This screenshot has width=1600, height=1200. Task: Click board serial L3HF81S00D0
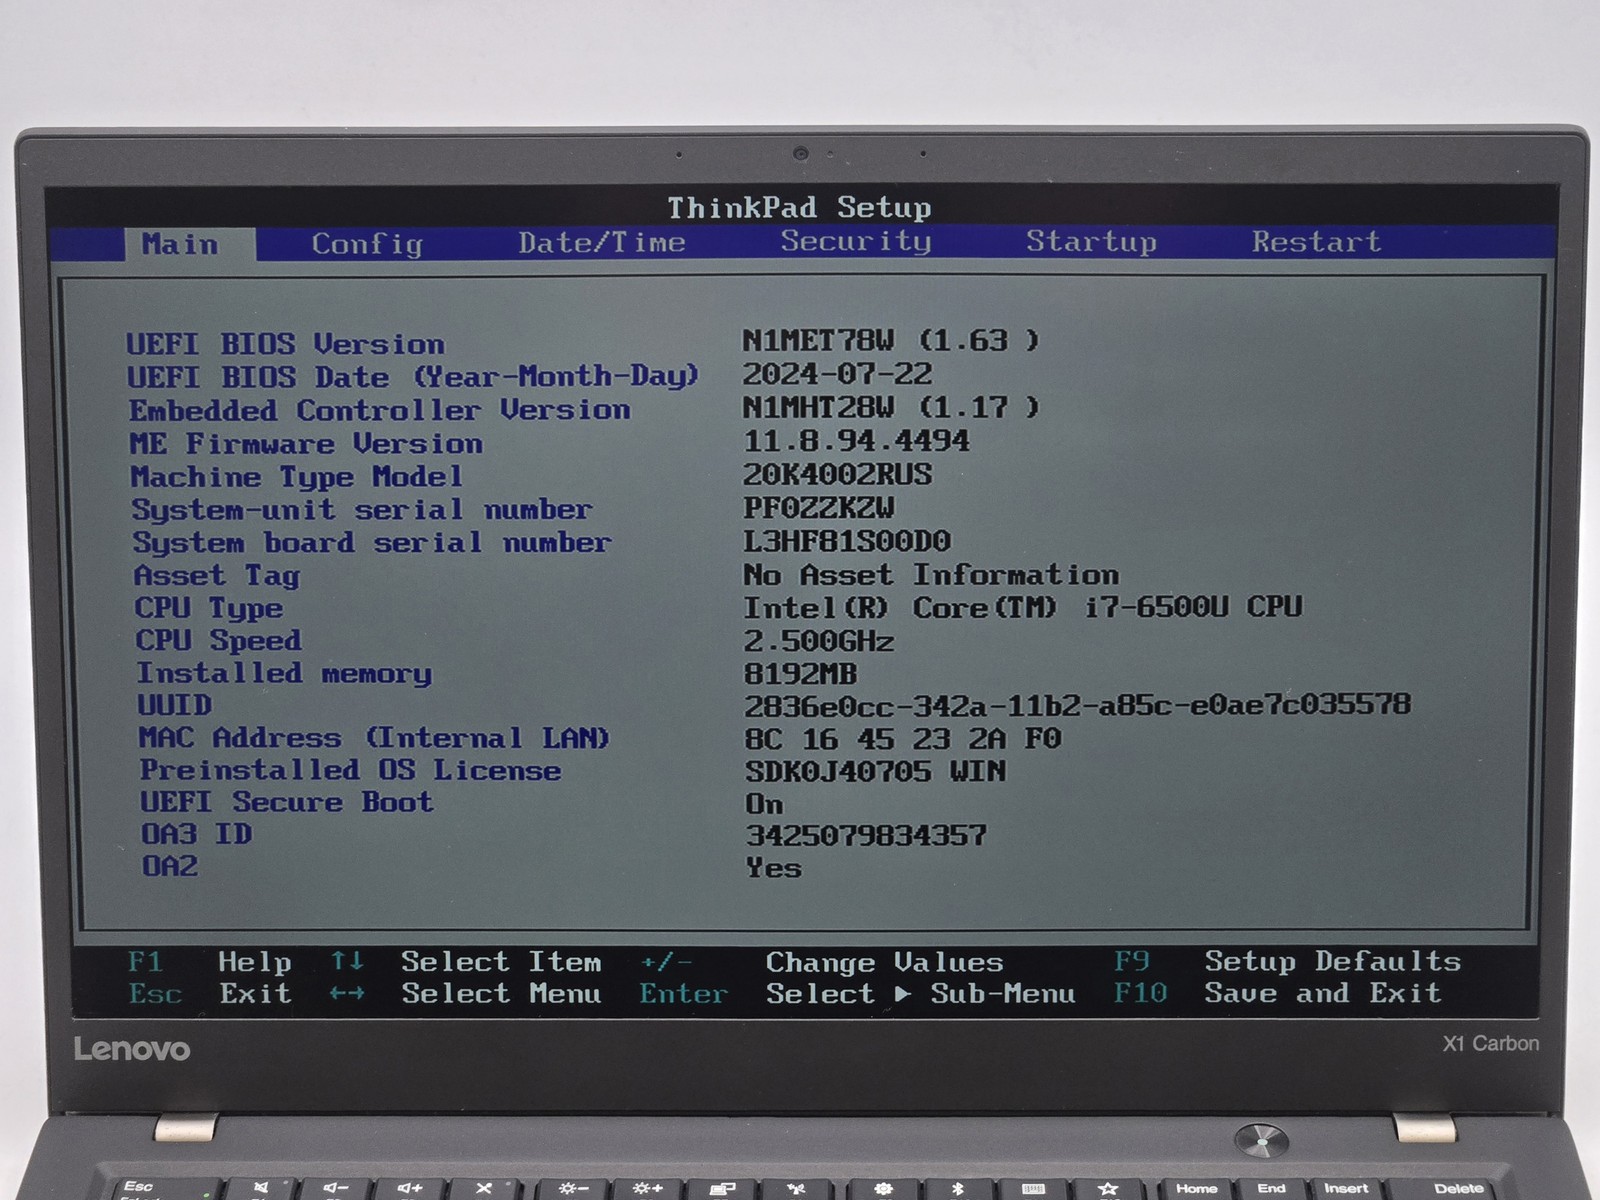tap(847, 541)
